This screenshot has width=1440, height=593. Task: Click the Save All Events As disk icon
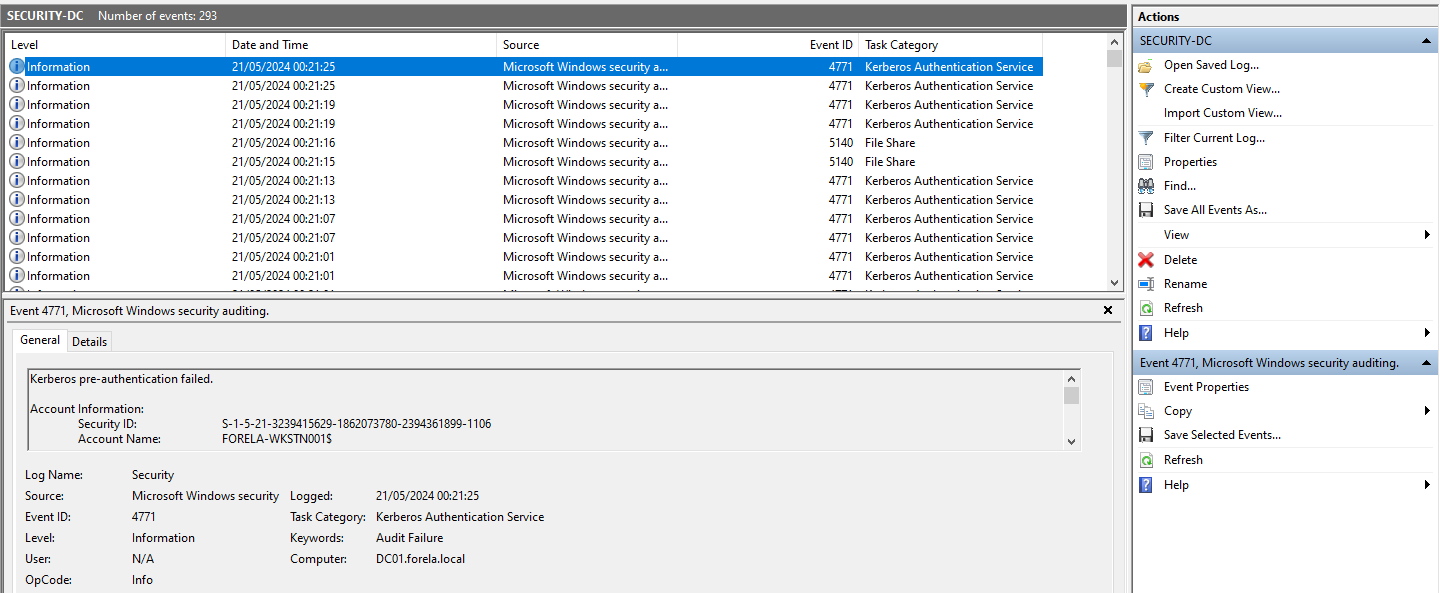click(x=1146, y=210)
